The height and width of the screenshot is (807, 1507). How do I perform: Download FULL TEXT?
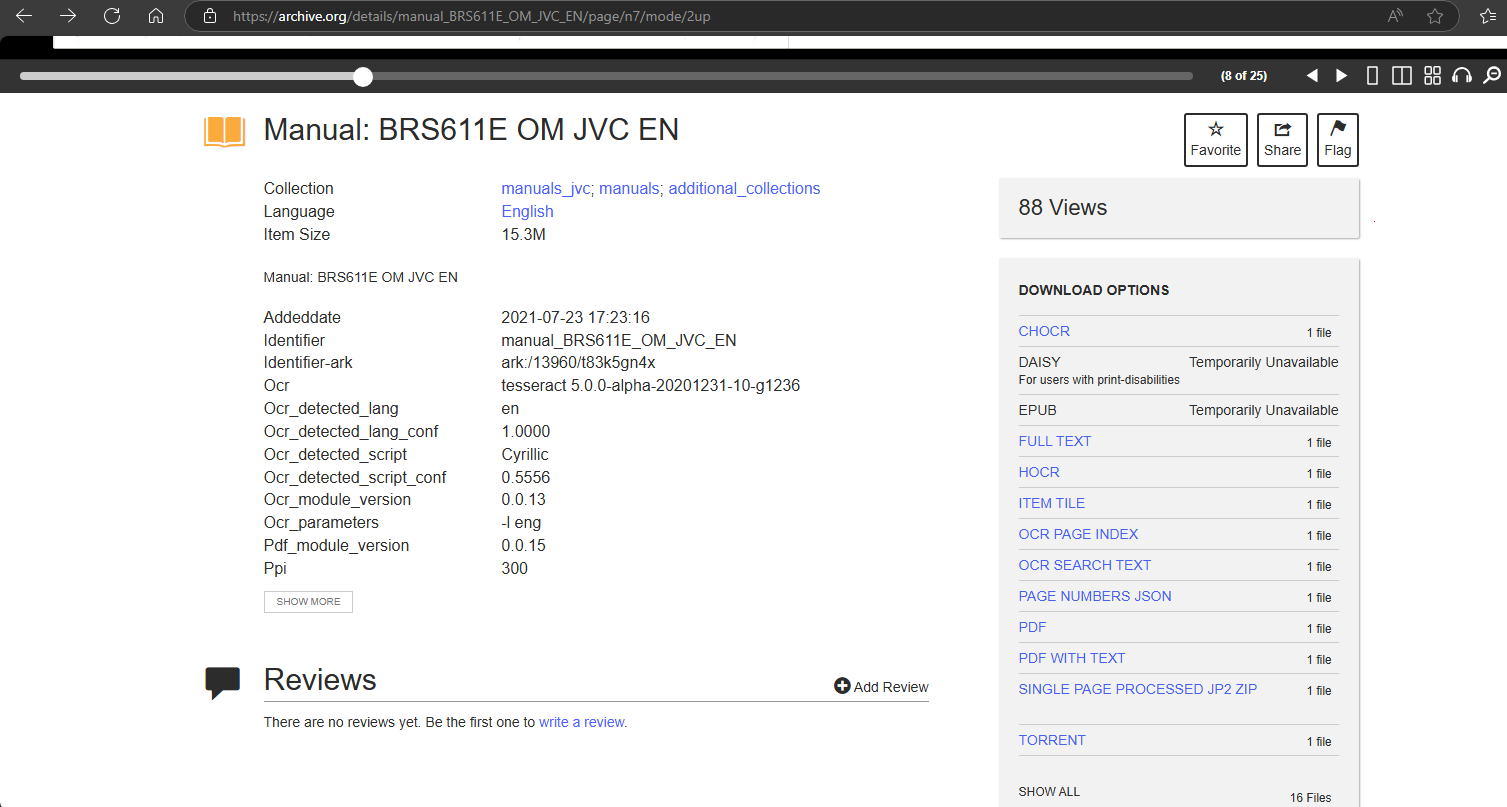(x=1054, y=441)
